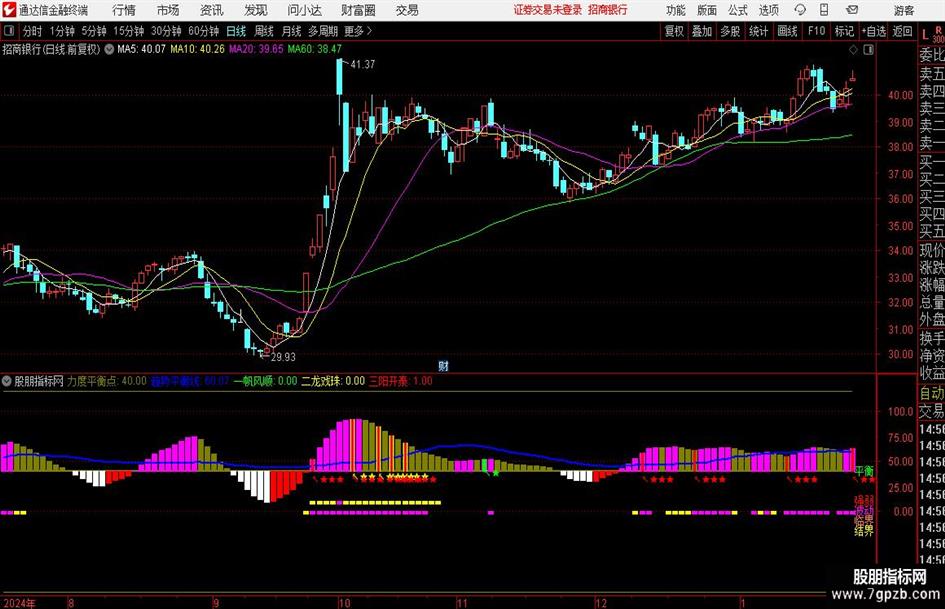The width and height of the screenshot is (945, 609).
Task: Open the 选项 menu
Action: click(x=768, y=10)
